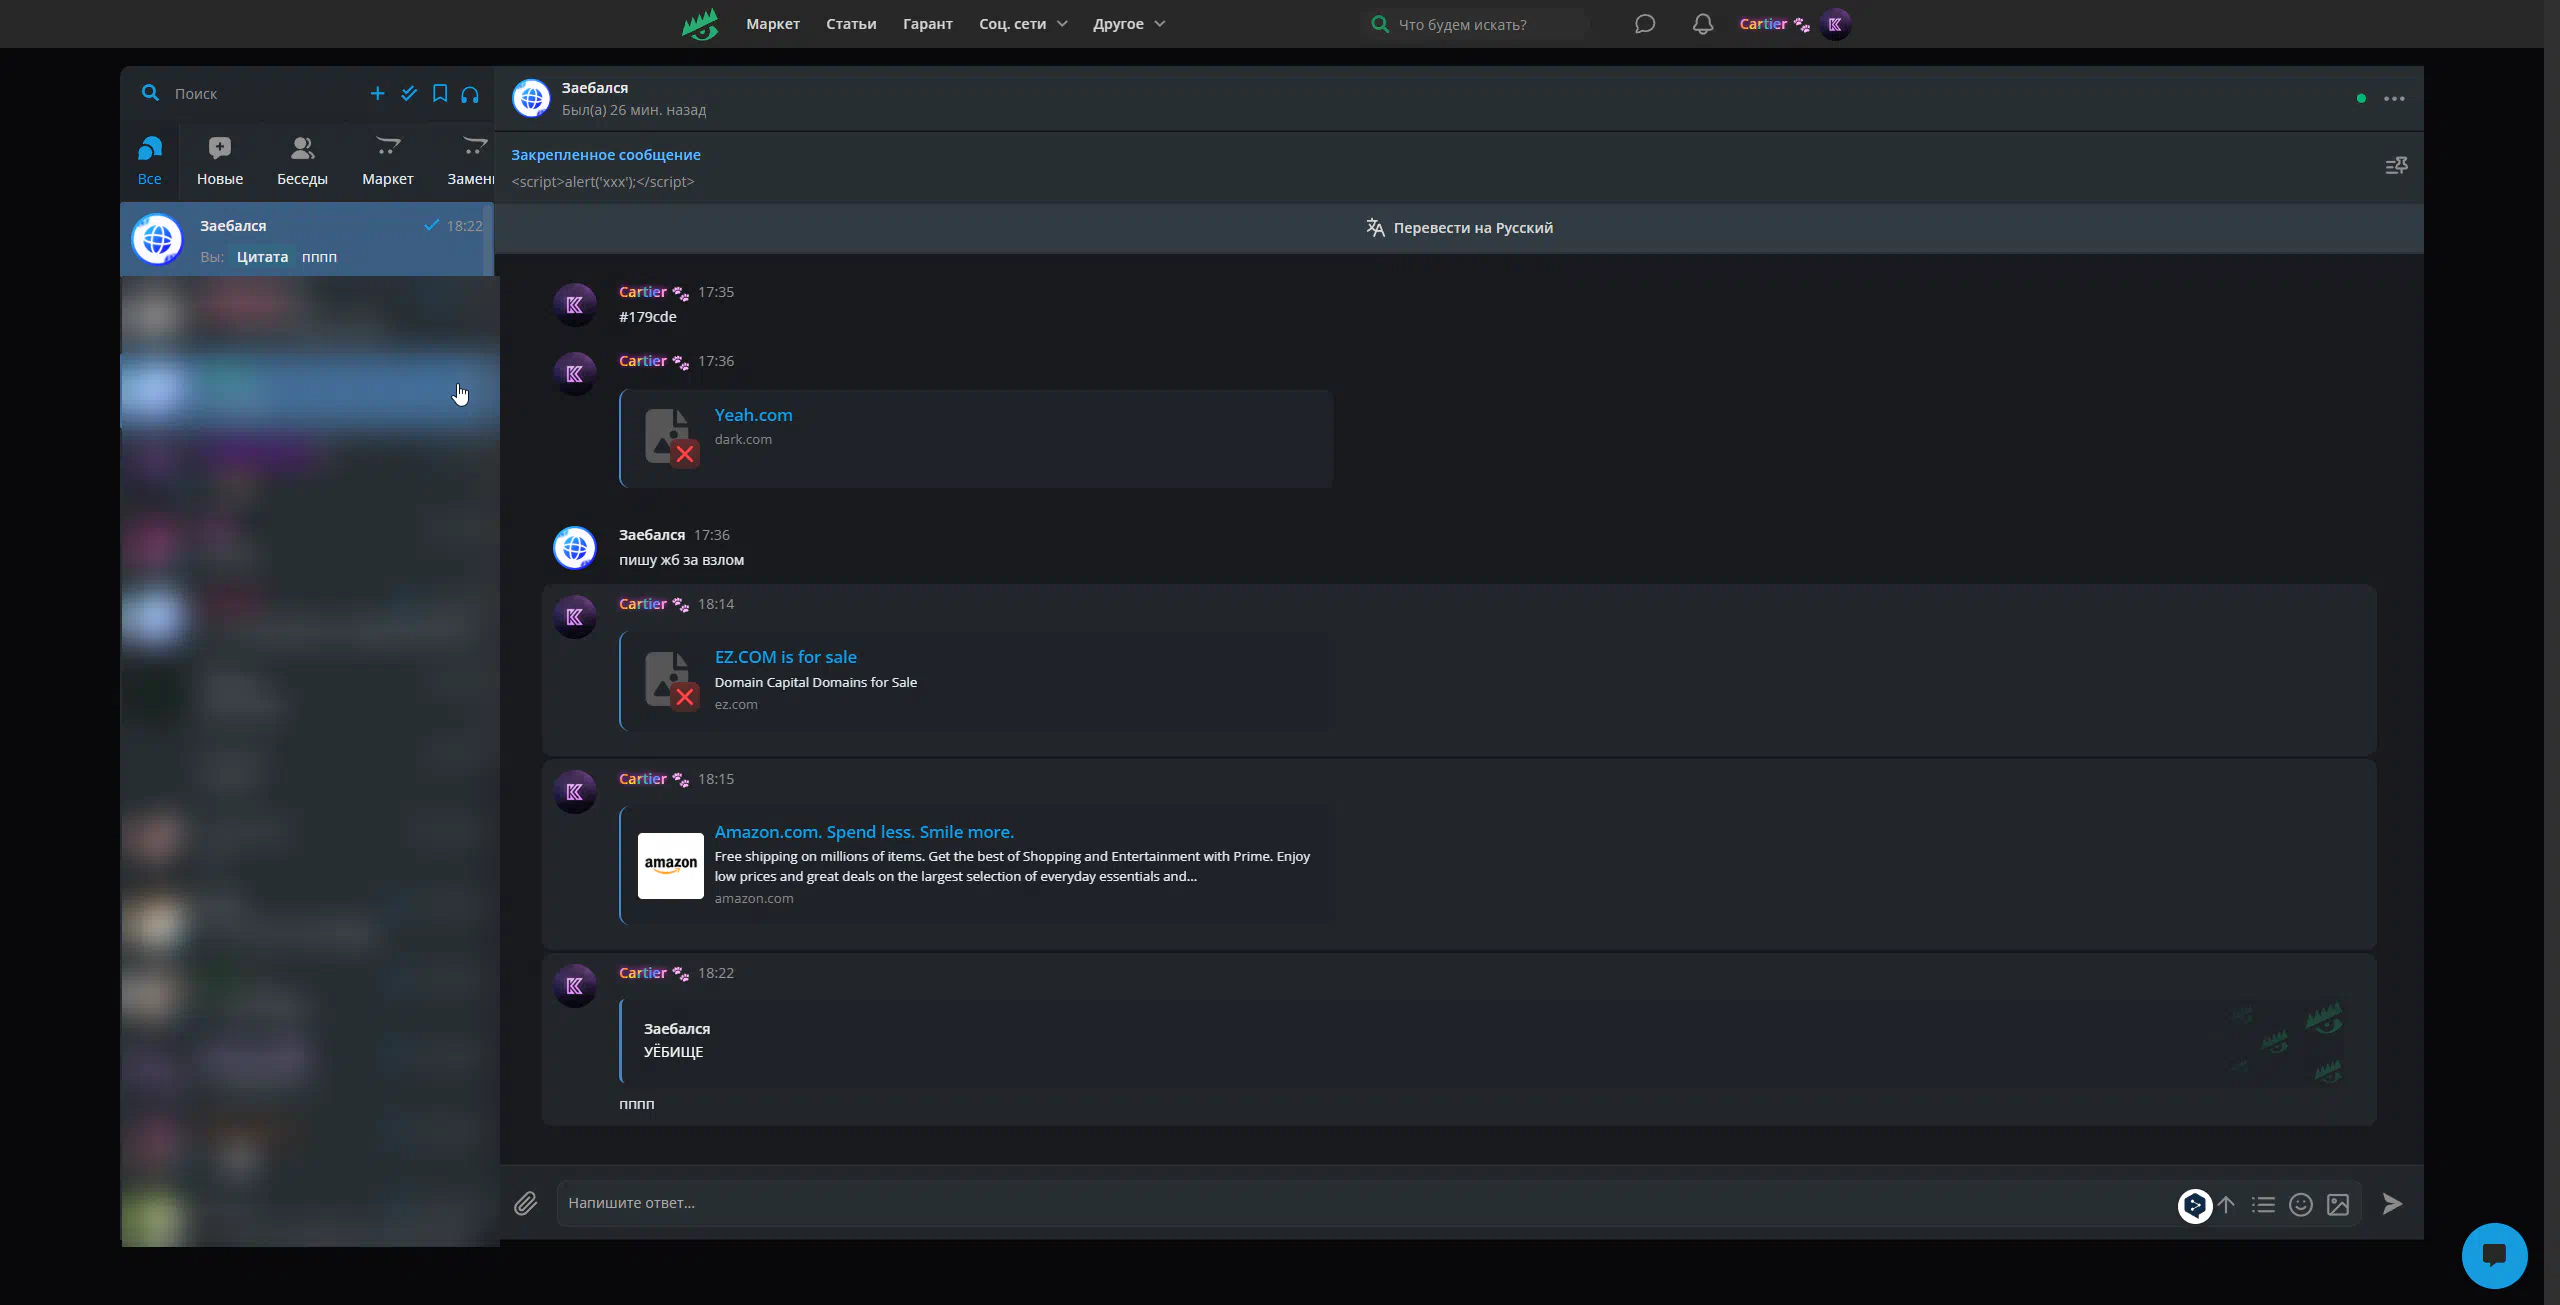Click the pinned messages list icon
The height and width of the screenshot is (1305, 2560).
point(2396,166)
